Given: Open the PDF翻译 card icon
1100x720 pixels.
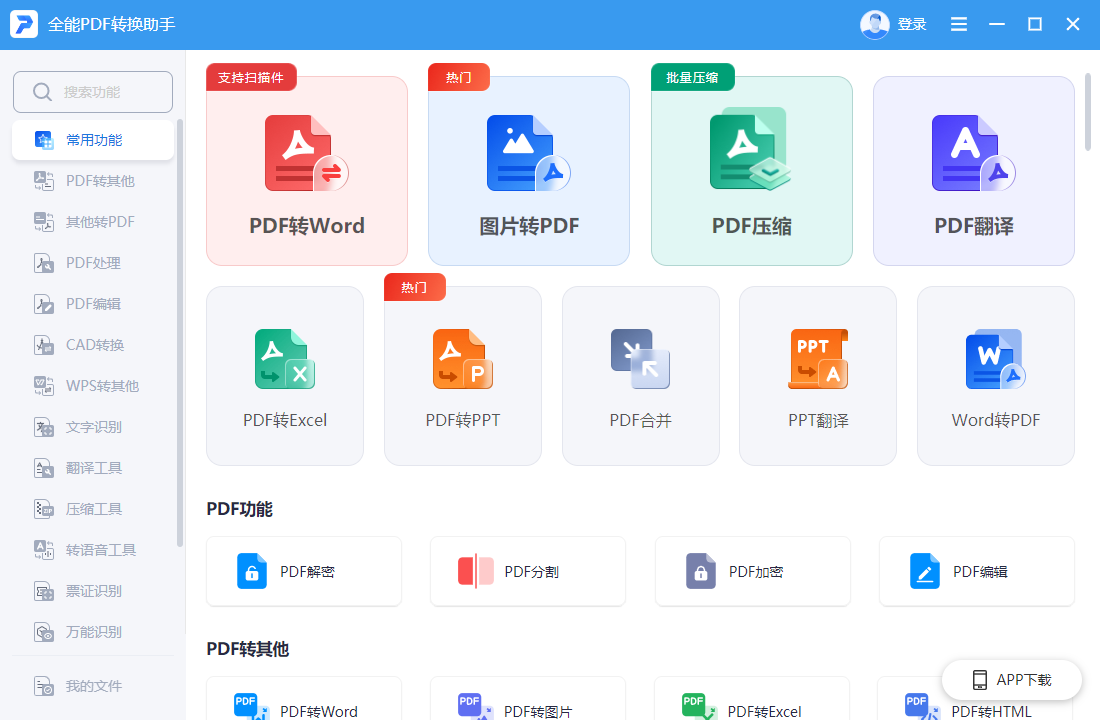Looking at the screenshot, I should tap(974, 153).
